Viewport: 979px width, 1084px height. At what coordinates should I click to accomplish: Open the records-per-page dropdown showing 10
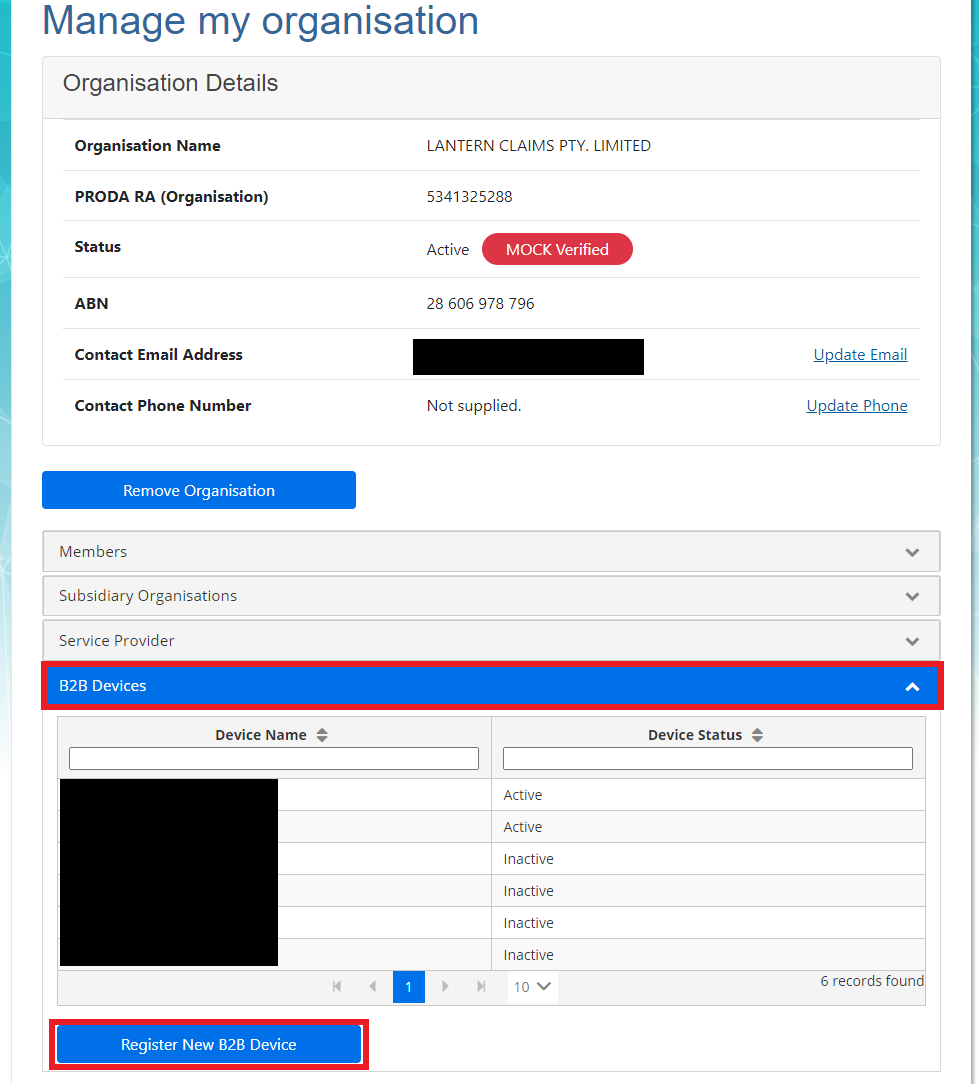click(x=532, y=986)
